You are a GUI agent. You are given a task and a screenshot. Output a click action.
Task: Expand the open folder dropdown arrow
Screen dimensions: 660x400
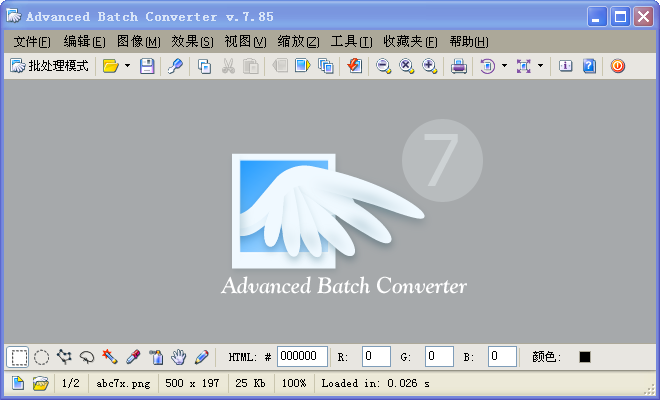point(127,66)
